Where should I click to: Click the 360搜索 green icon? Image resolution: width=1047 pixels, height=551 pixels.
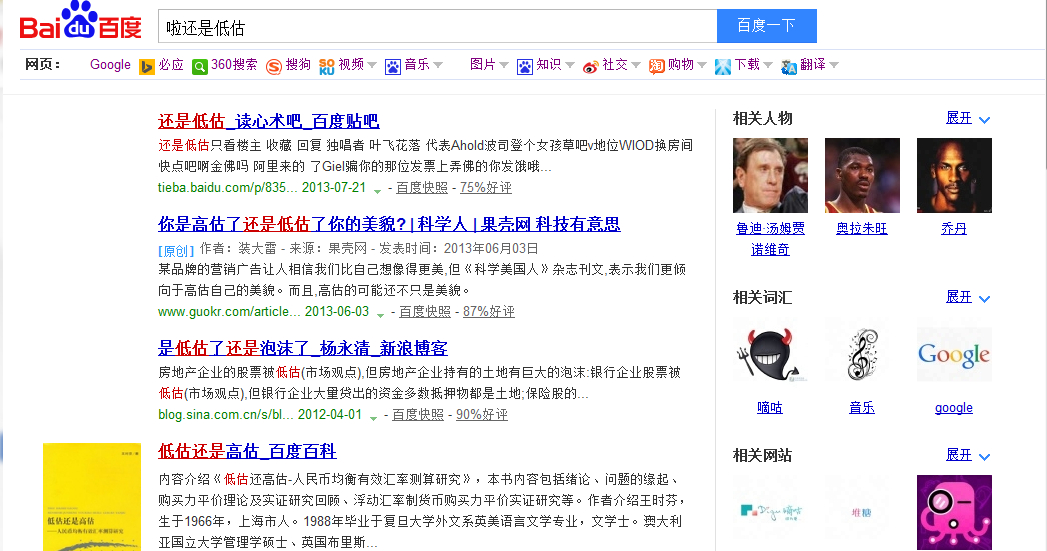tap(200, 66)
